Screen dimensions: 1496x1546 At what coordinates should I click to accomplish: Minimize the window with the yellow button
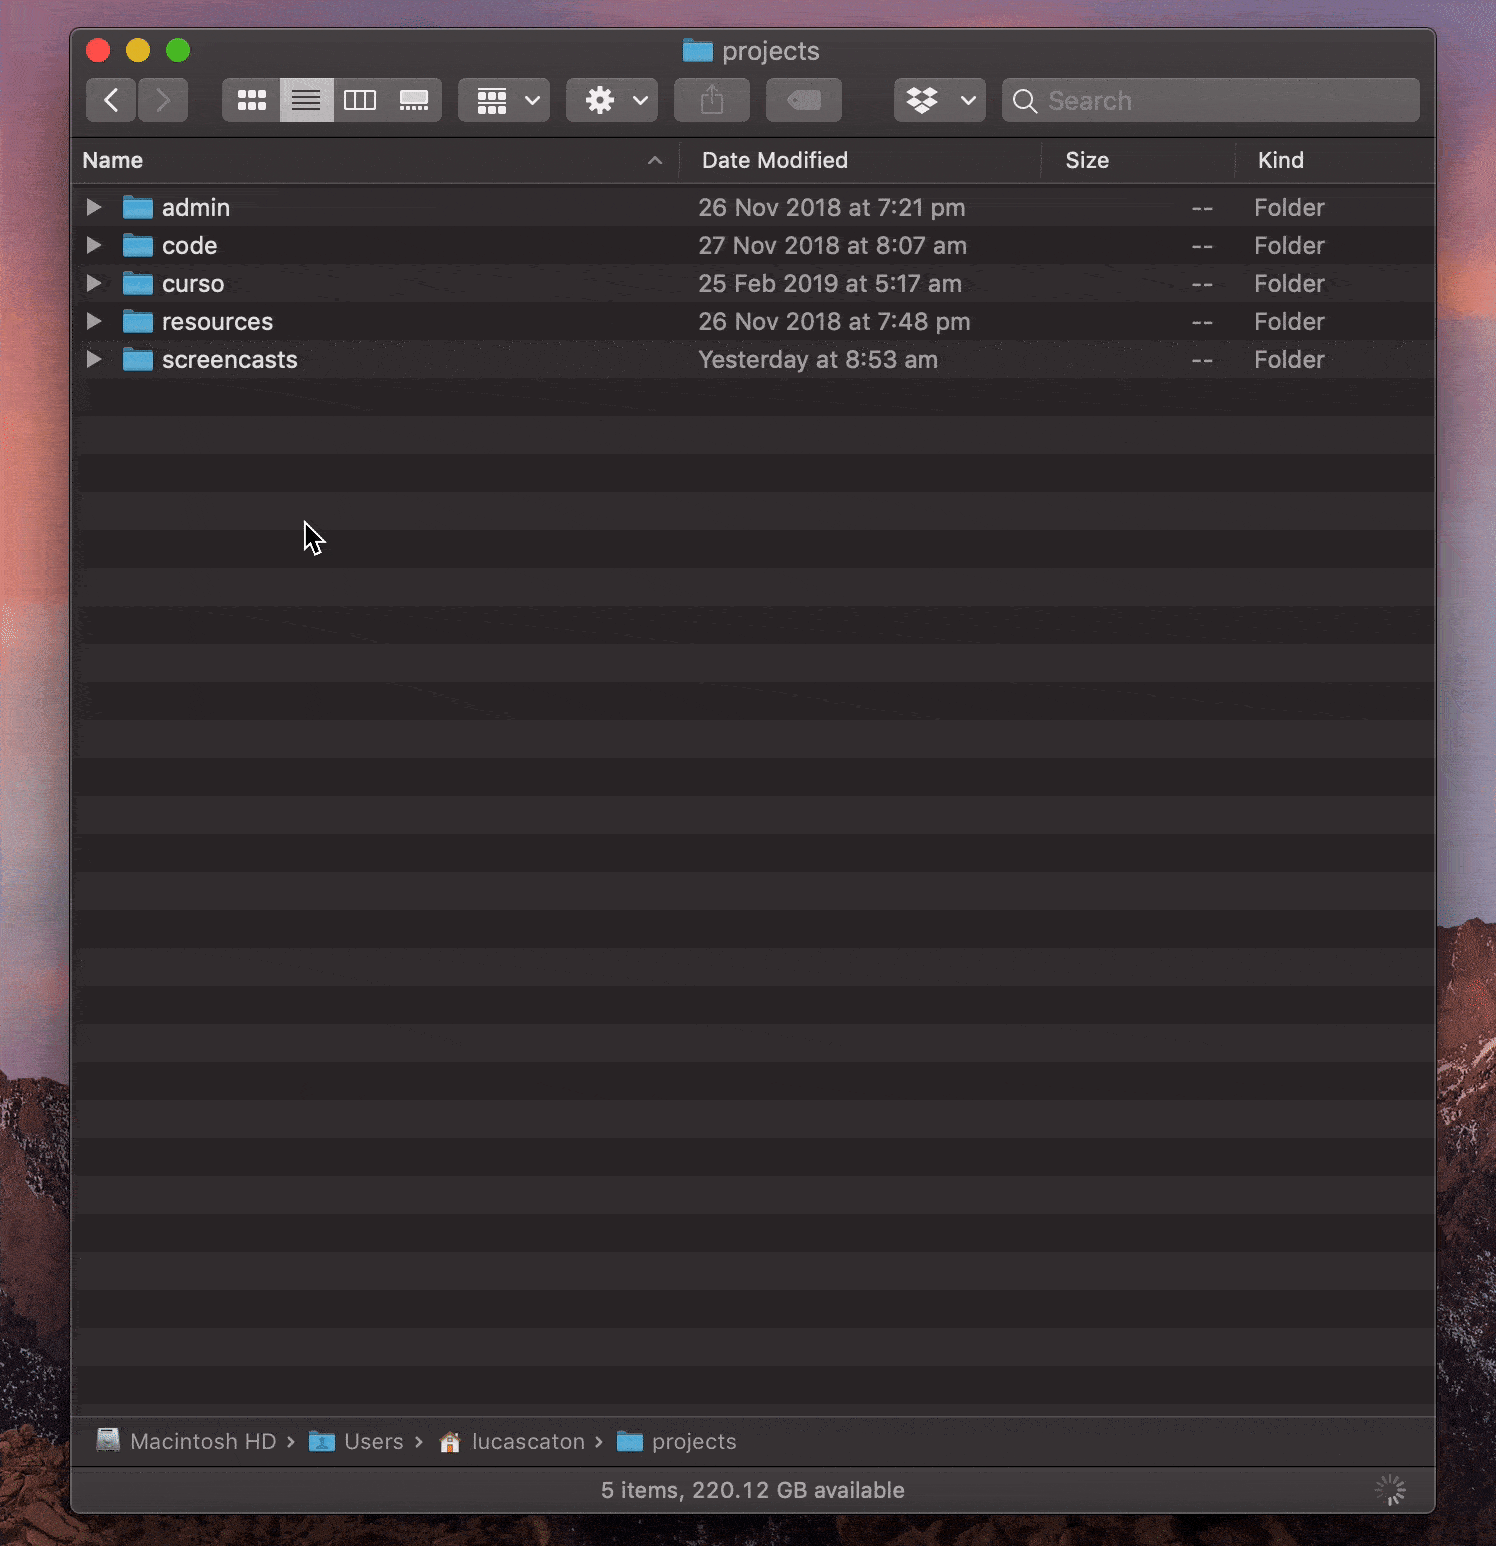click(138, 50)
